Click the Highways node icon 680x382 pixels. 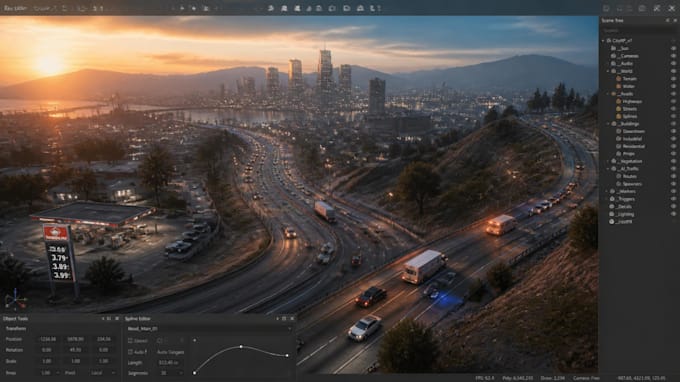click(619, 101)
